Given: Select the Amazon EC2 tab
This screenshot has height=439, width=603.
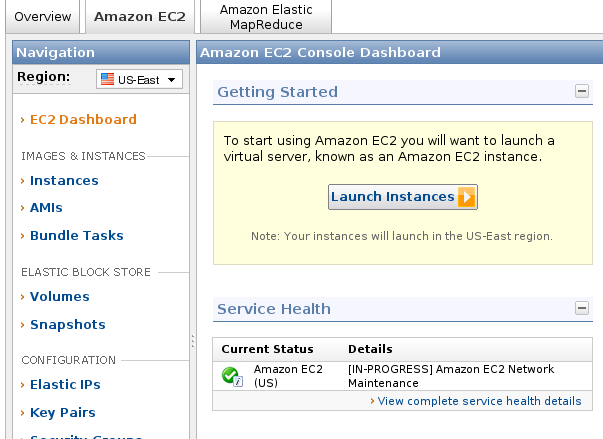Looking at the screenshot, I should (140, 17).
